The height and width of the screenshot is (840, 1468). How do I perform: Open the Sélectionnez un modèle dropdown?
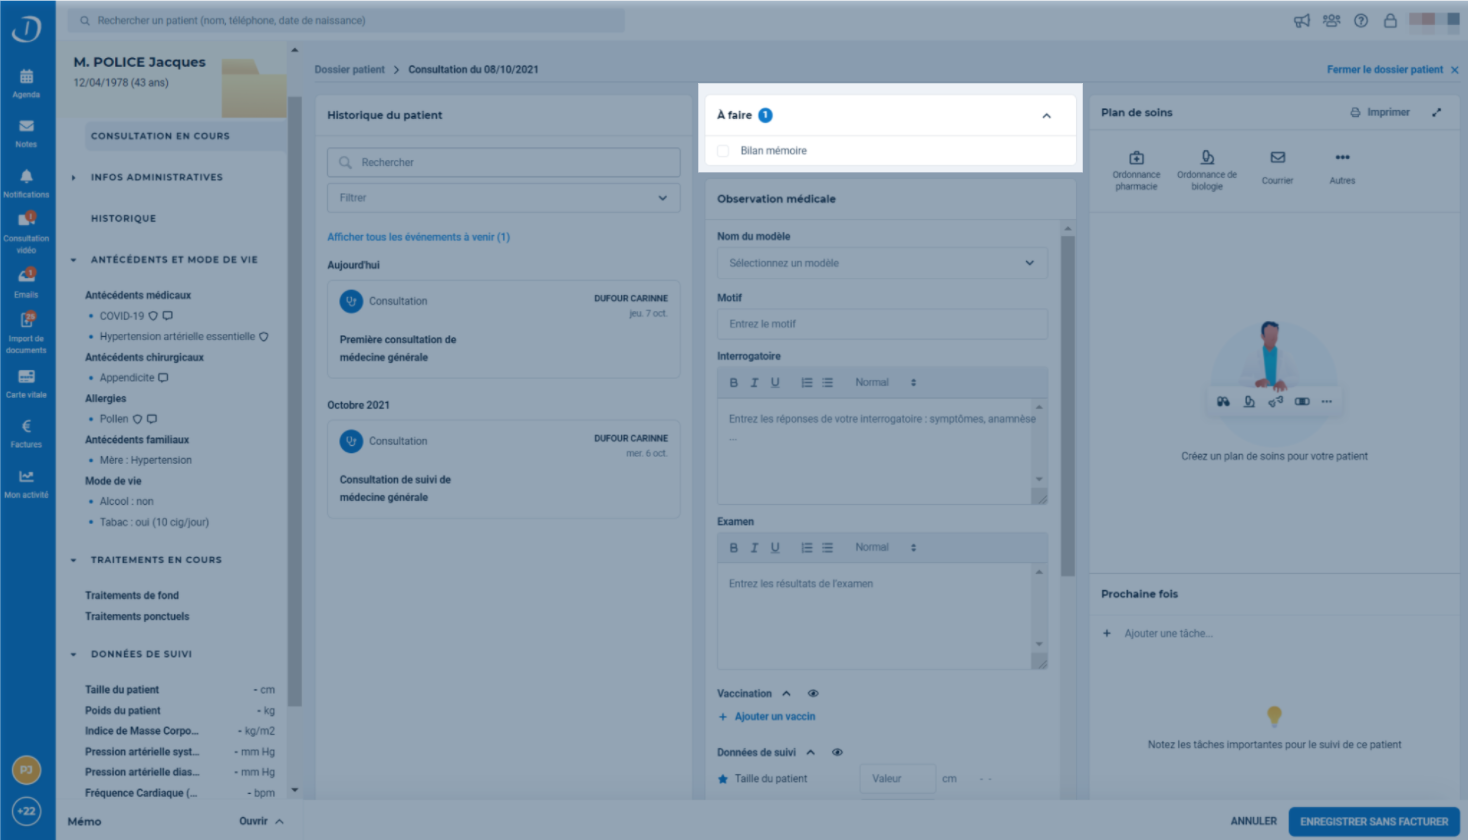tap(882, 263)
